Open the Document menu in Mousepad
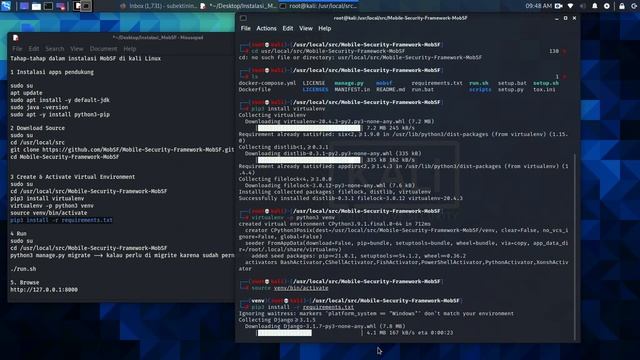The image size is (640, 360). tap(103, 49)
